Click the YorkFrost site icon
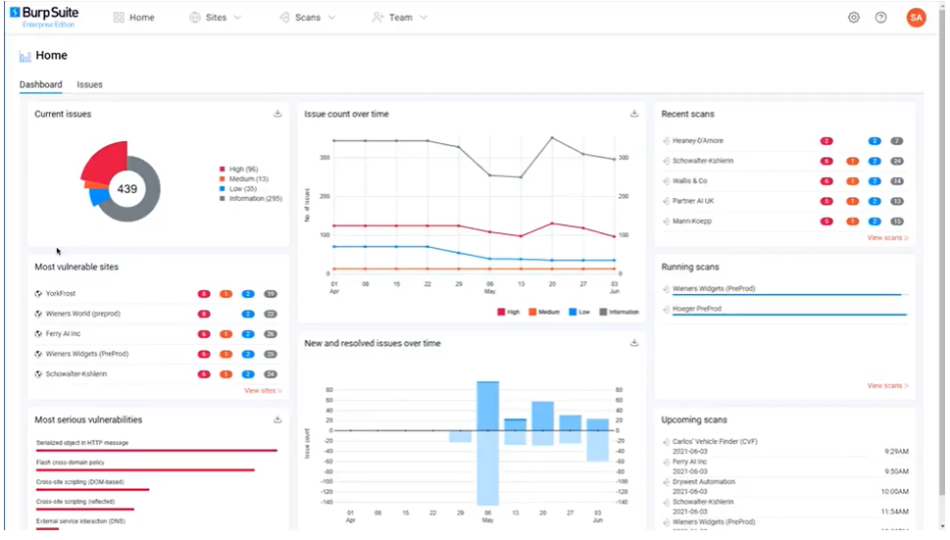 point(38,293)
